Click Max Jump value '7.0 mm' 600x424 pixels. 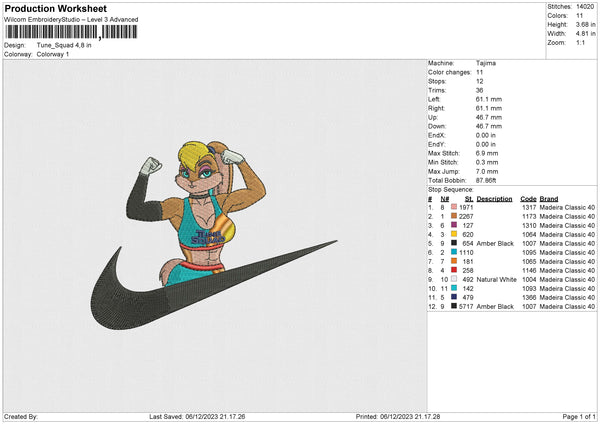click(487, 171)
